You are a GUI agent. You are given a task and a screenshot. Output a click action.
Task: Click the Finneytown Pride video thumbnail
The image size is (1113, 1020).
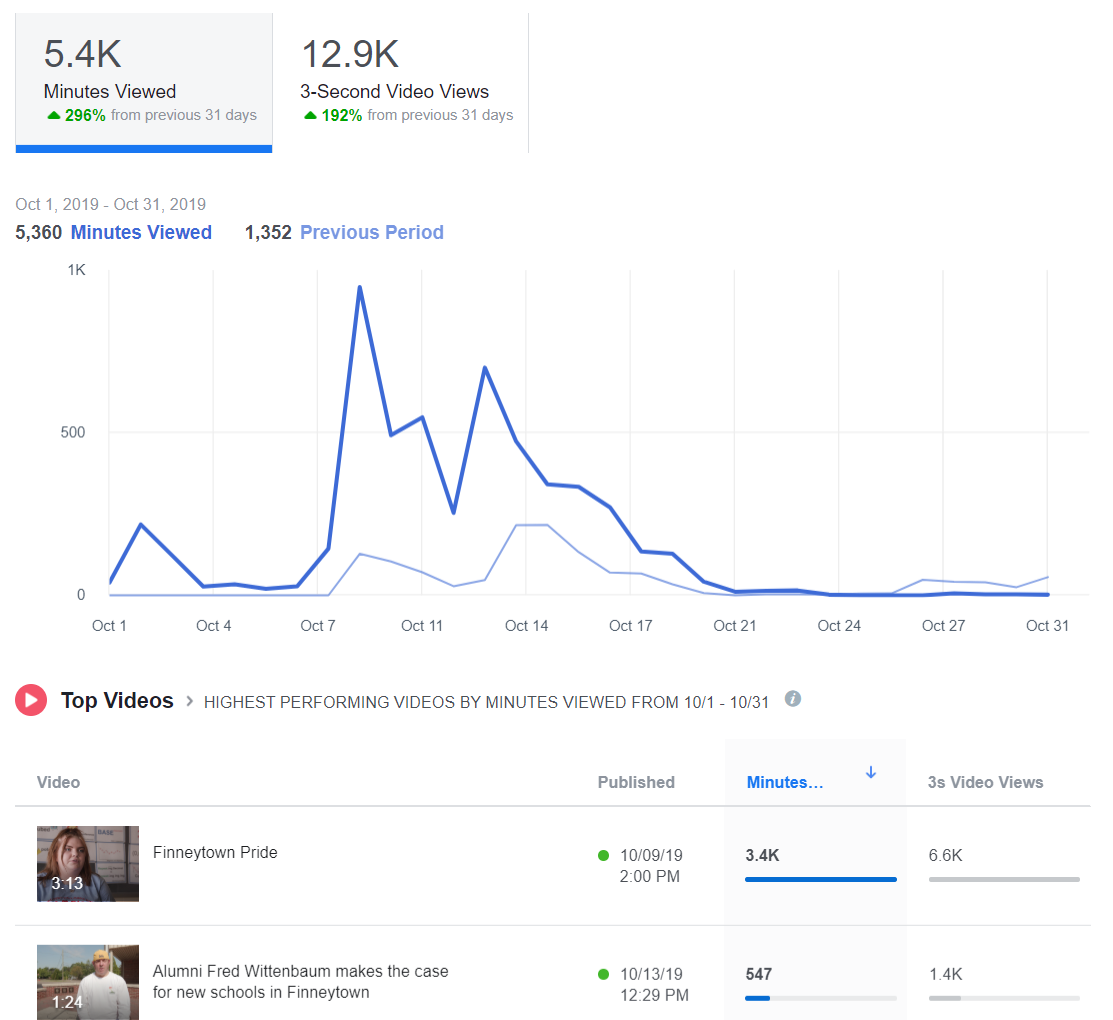coord(88,863)
